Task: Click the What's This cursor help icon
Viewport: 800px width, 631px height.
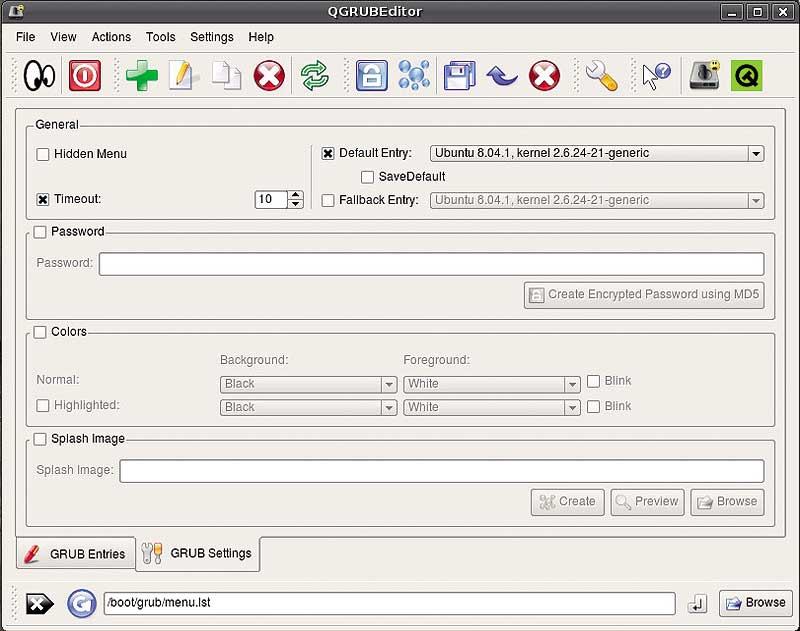Action: click(x=657, y=76)
